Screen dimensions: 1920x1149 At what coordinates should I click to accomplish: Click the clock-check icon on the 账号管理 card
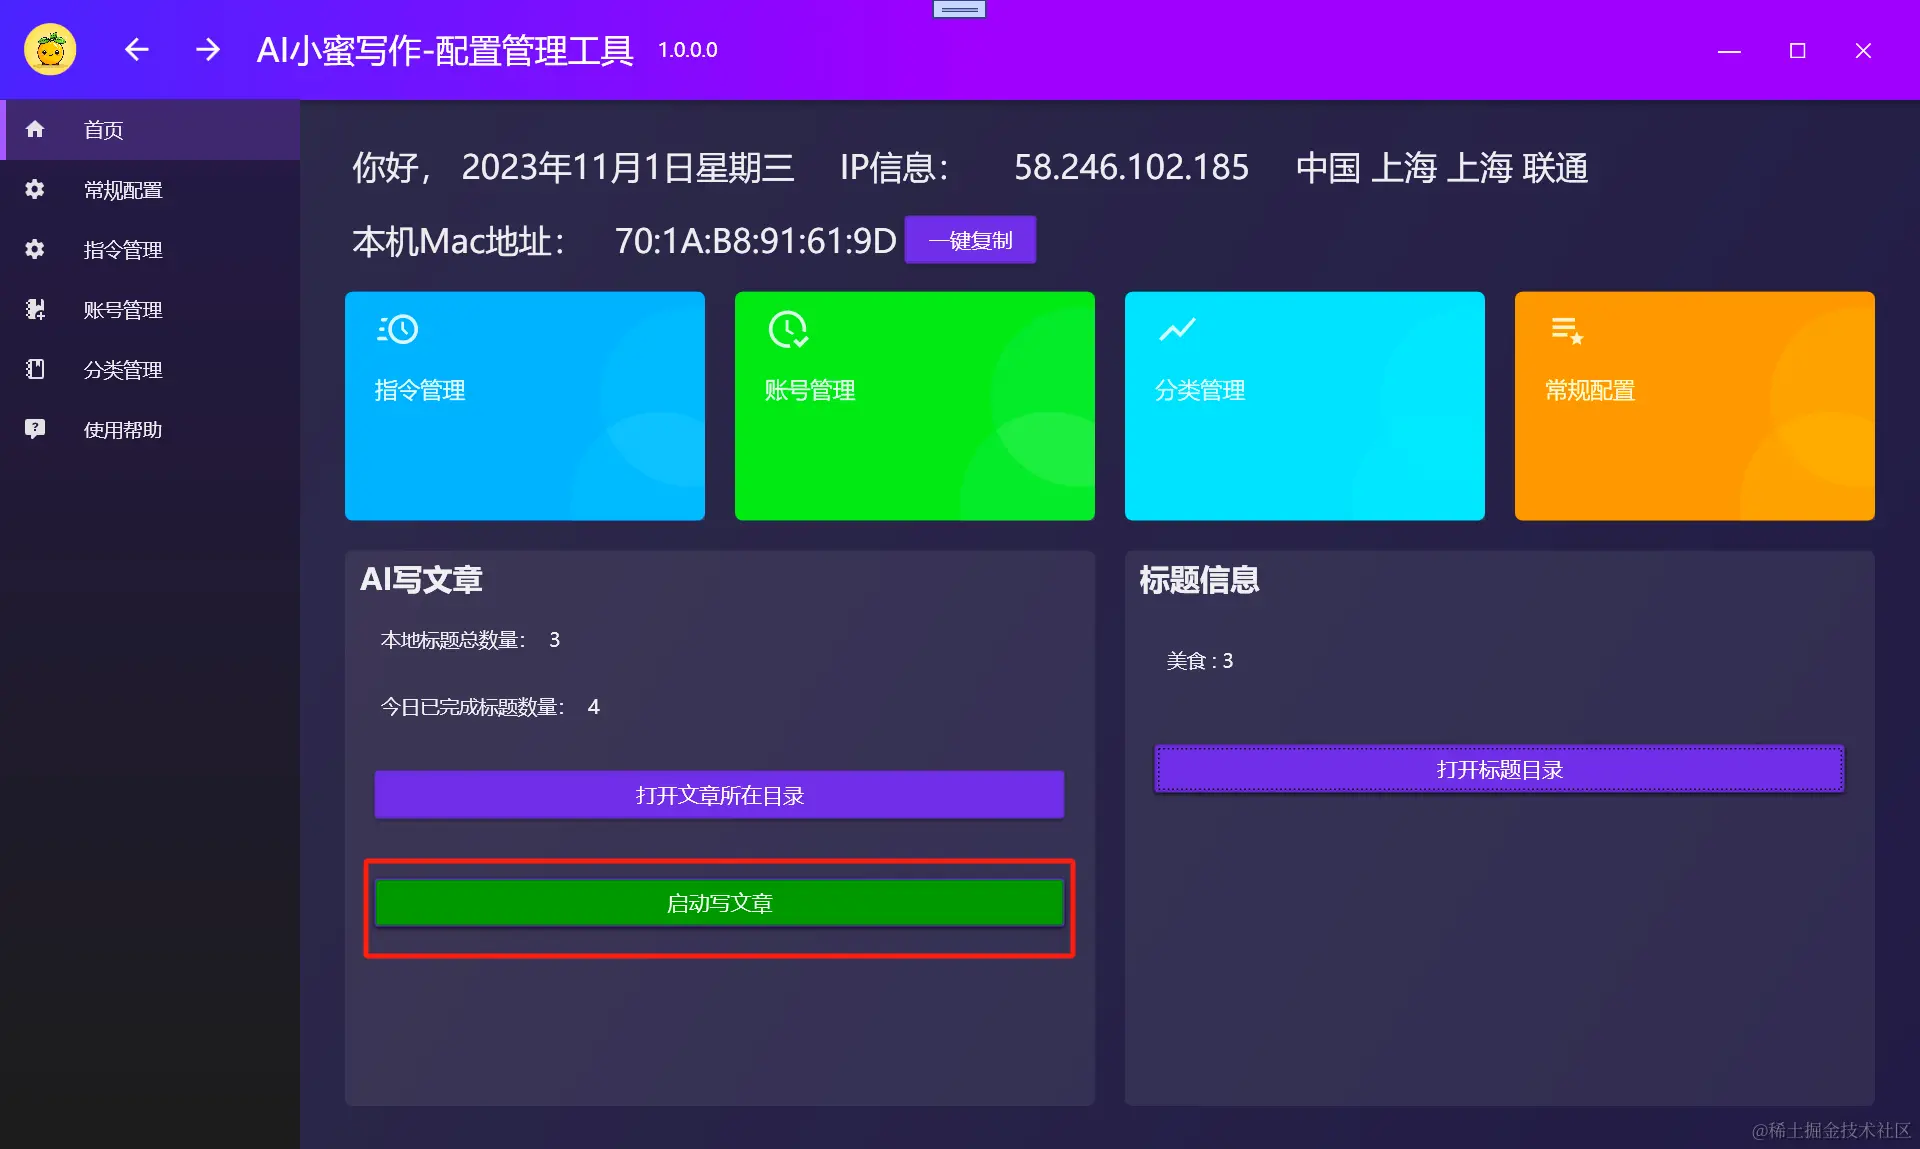point(788,329)
